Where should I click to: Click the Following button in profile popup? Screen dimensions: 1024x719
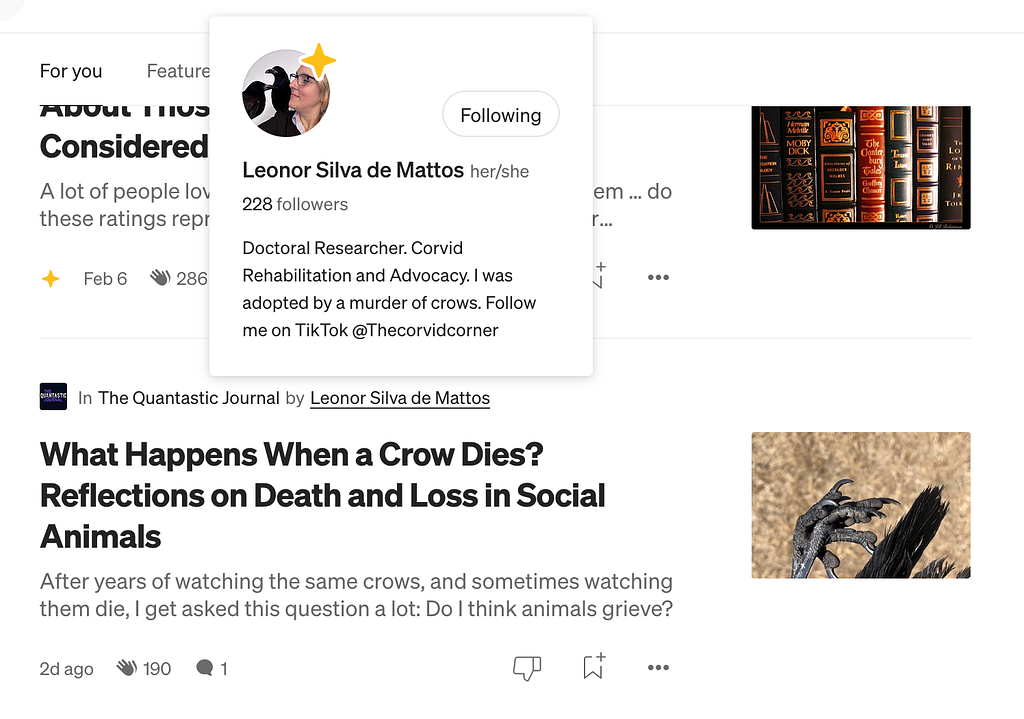tap(501, 114)
